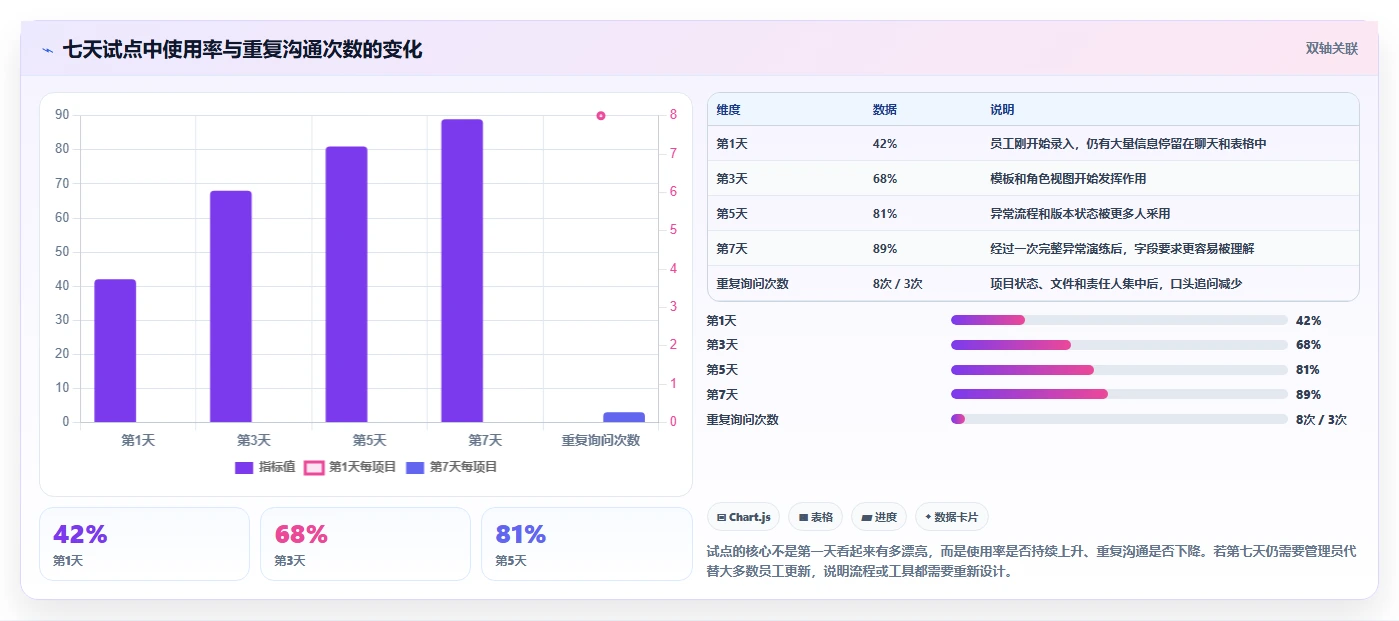Click the 第7天 bar in chart
The image size is (1399, 621).
pyautogui.click(x=462, y=270)
